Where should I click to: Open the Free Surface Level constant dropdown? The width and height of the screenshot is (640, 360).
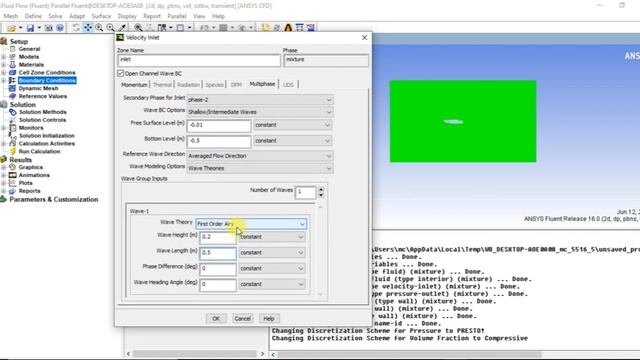click(292, 125)
